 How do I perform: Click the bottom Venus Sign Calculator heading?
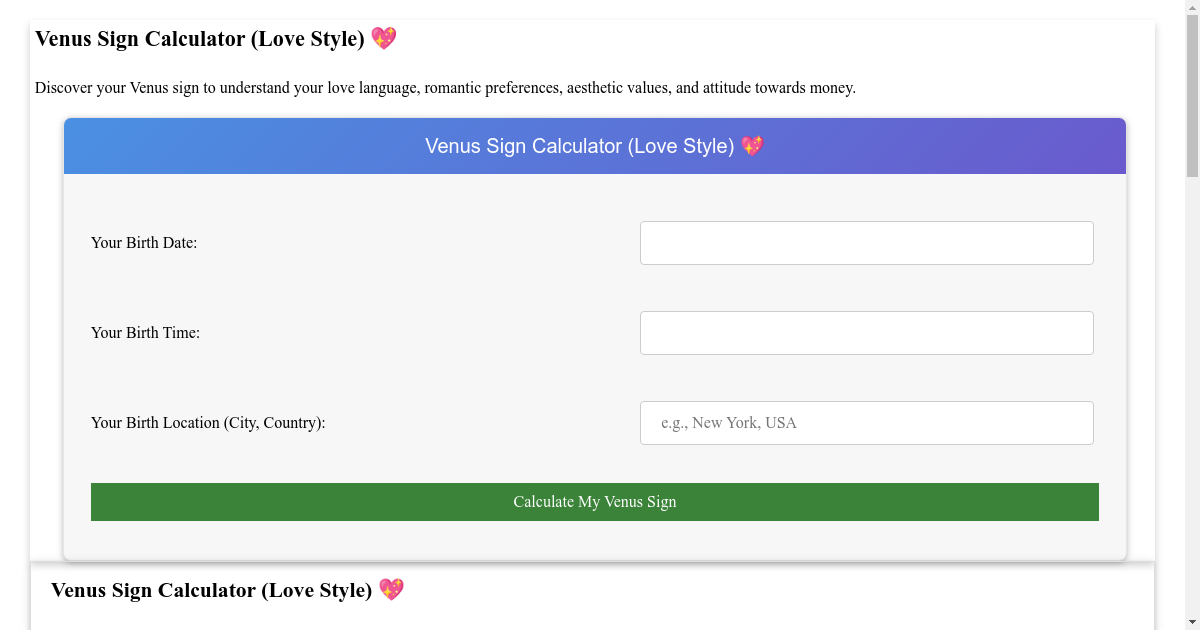[212, 590]
